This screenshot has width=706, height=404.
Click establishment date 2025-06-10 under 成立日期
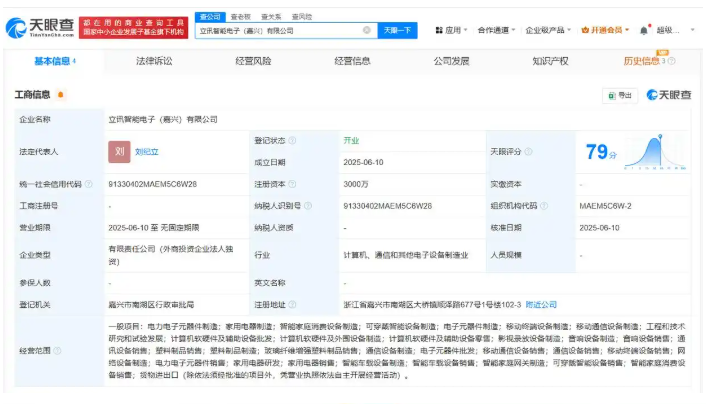[x=363, y=162]
